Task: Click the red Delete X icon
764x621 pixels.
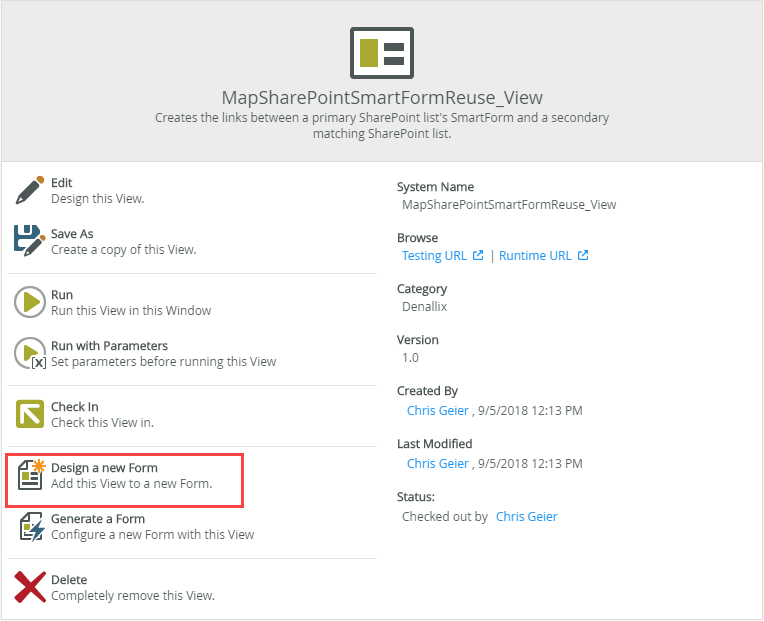Action: [x=30, y=587]
